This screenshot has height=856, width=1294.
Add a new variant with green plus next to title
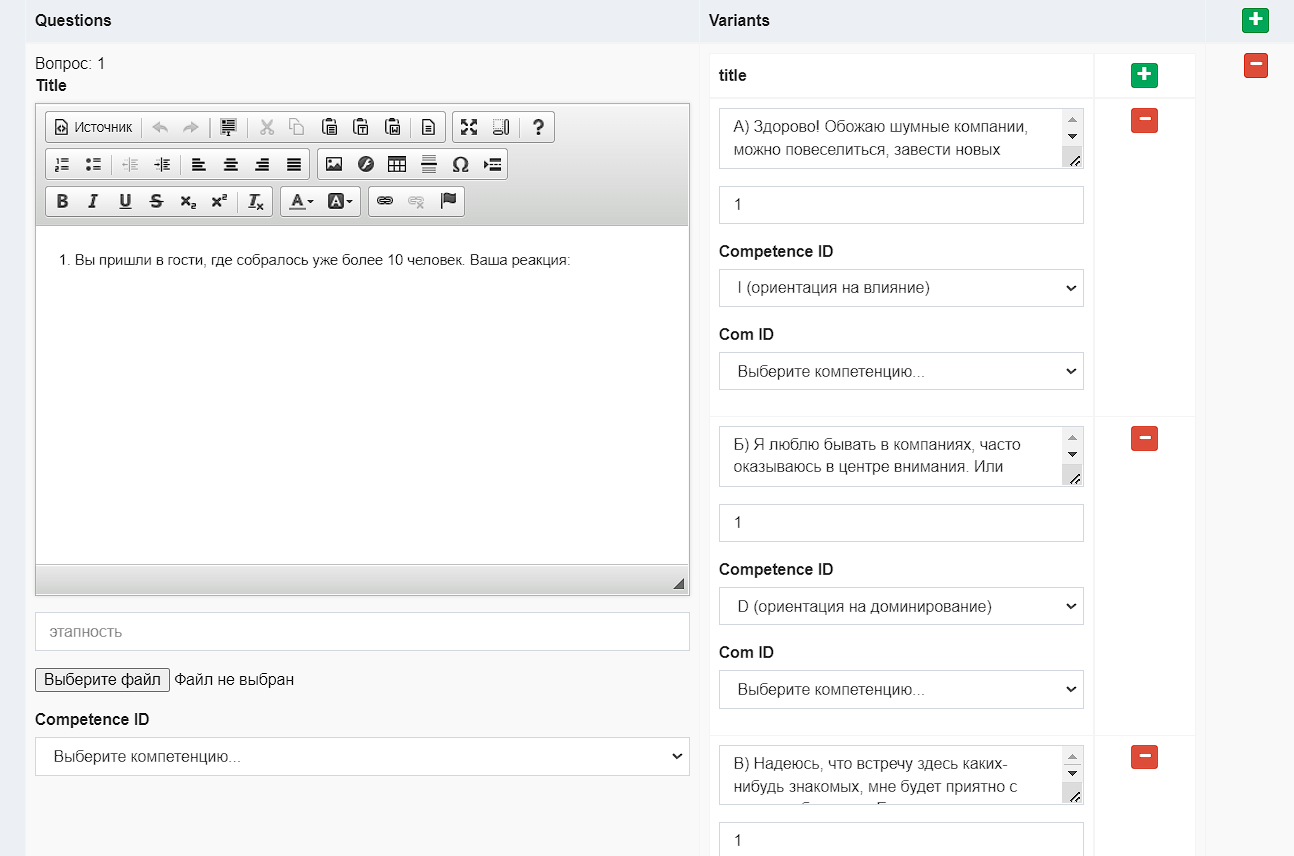1144,76
